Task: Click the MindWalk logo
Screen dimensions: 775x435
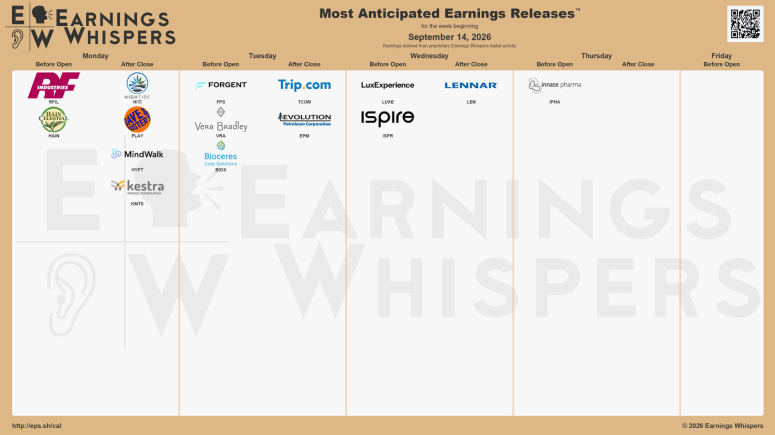Action: point(137,154)
